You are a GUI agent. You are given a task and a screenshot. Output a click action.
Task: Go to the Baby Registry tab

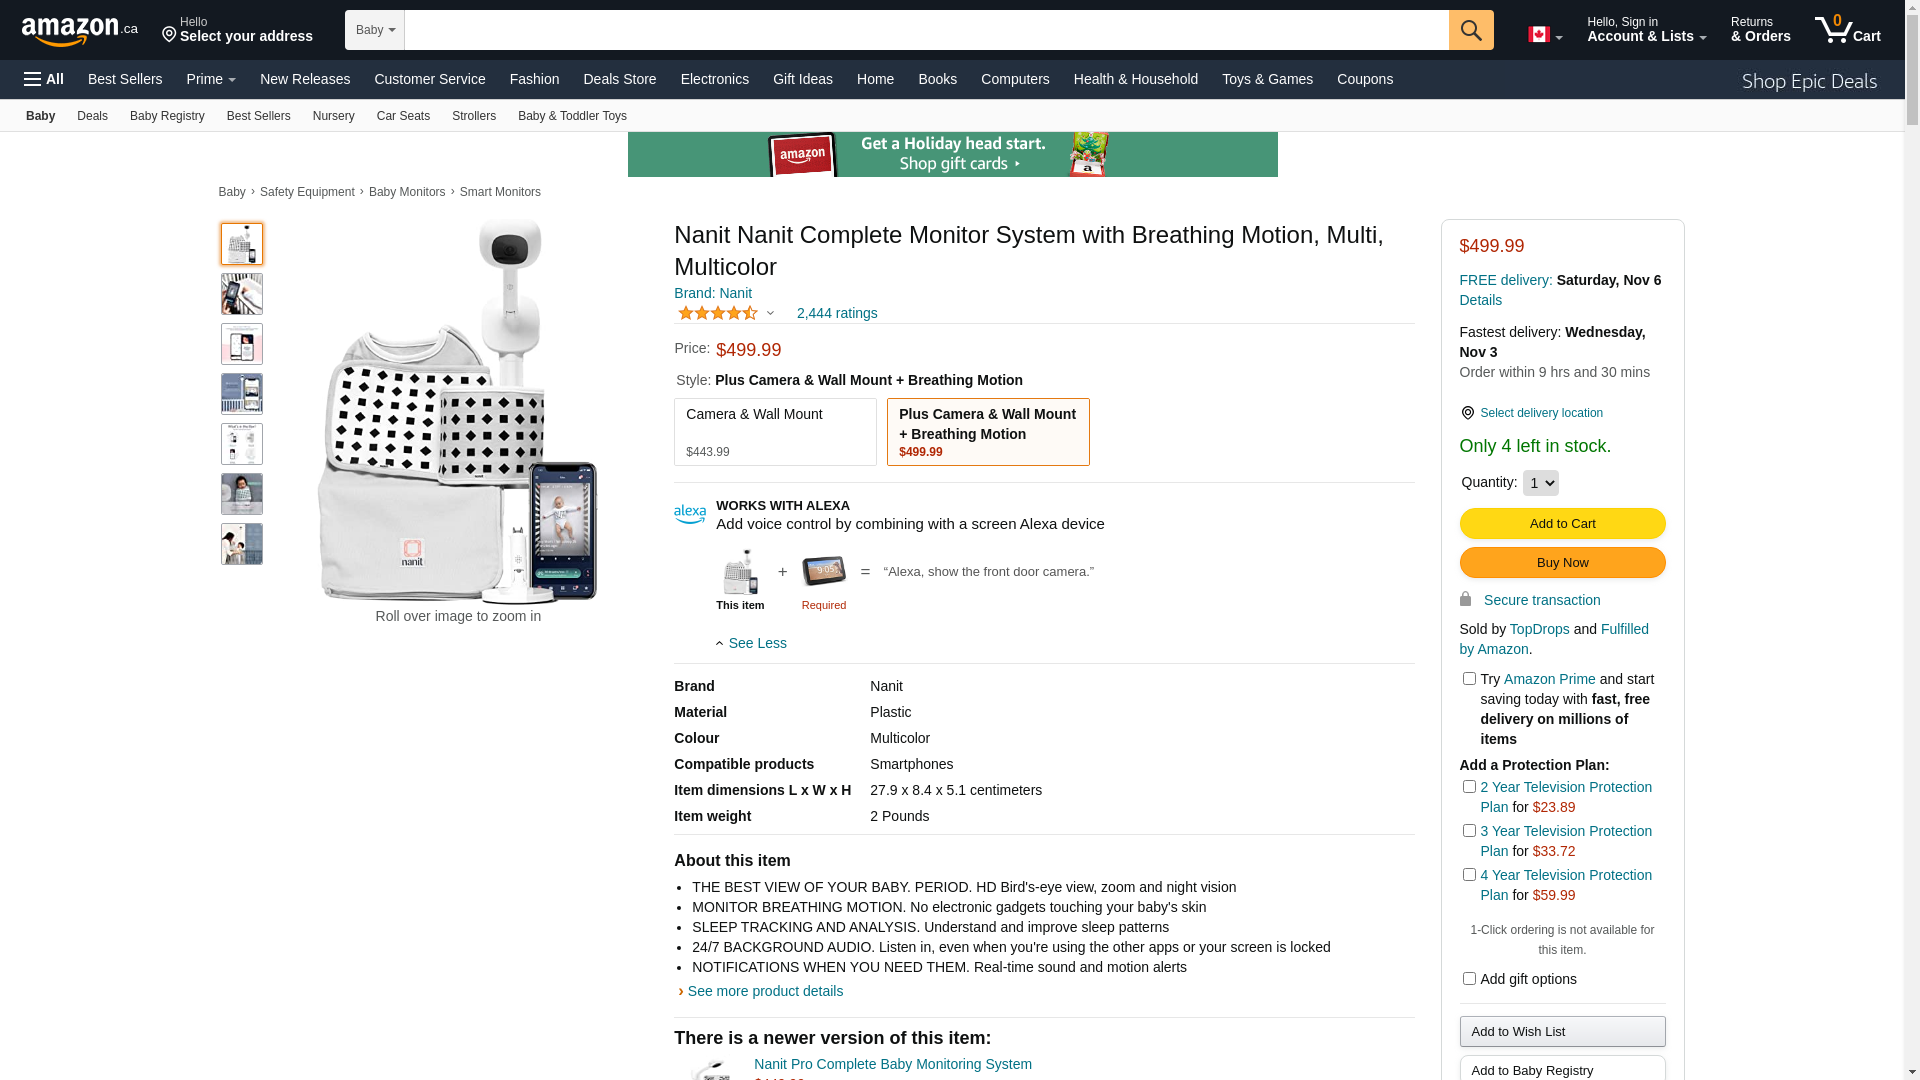click(167, 116)
